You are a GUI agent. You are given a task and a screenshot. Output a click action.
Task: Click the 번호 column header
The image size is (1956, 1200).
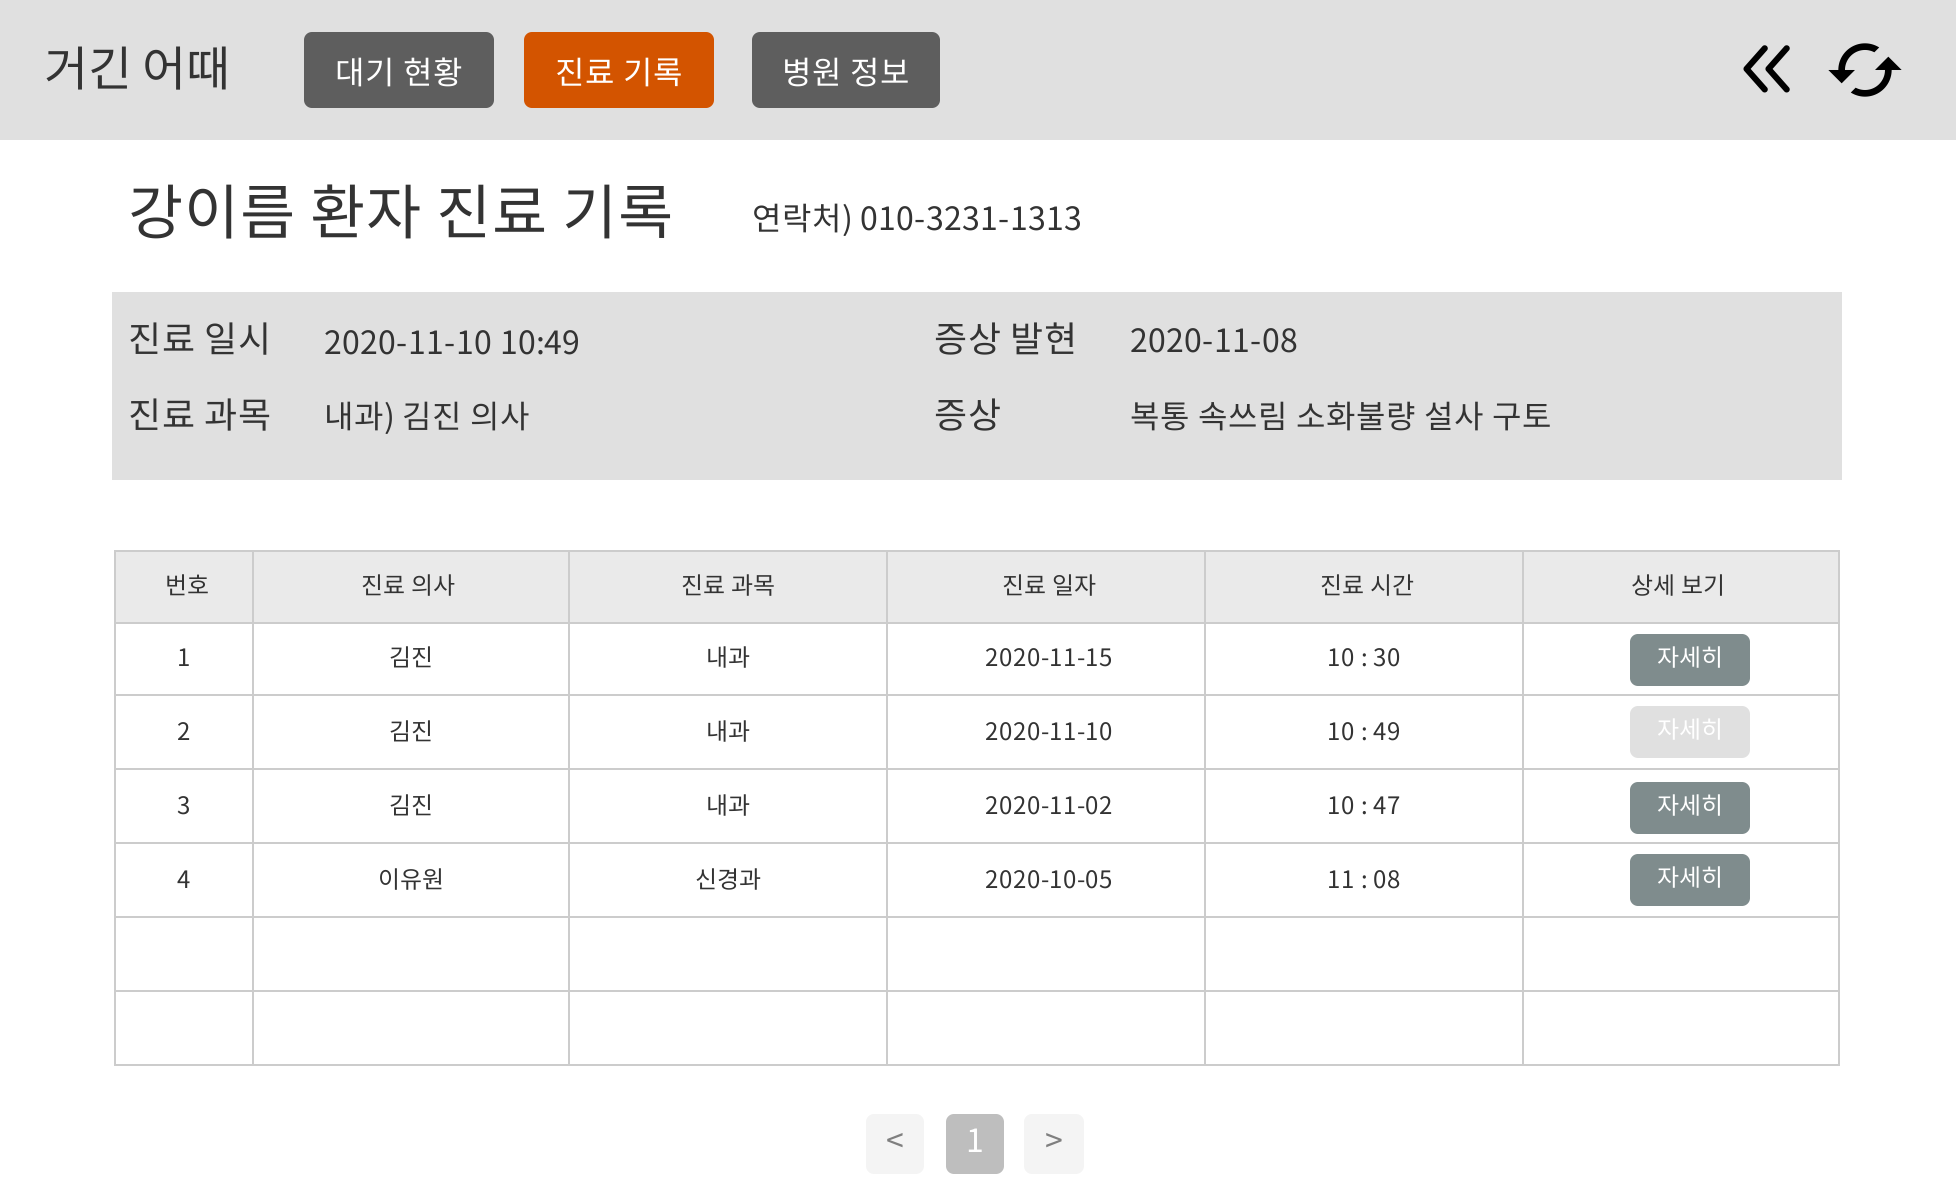[186, 586]
